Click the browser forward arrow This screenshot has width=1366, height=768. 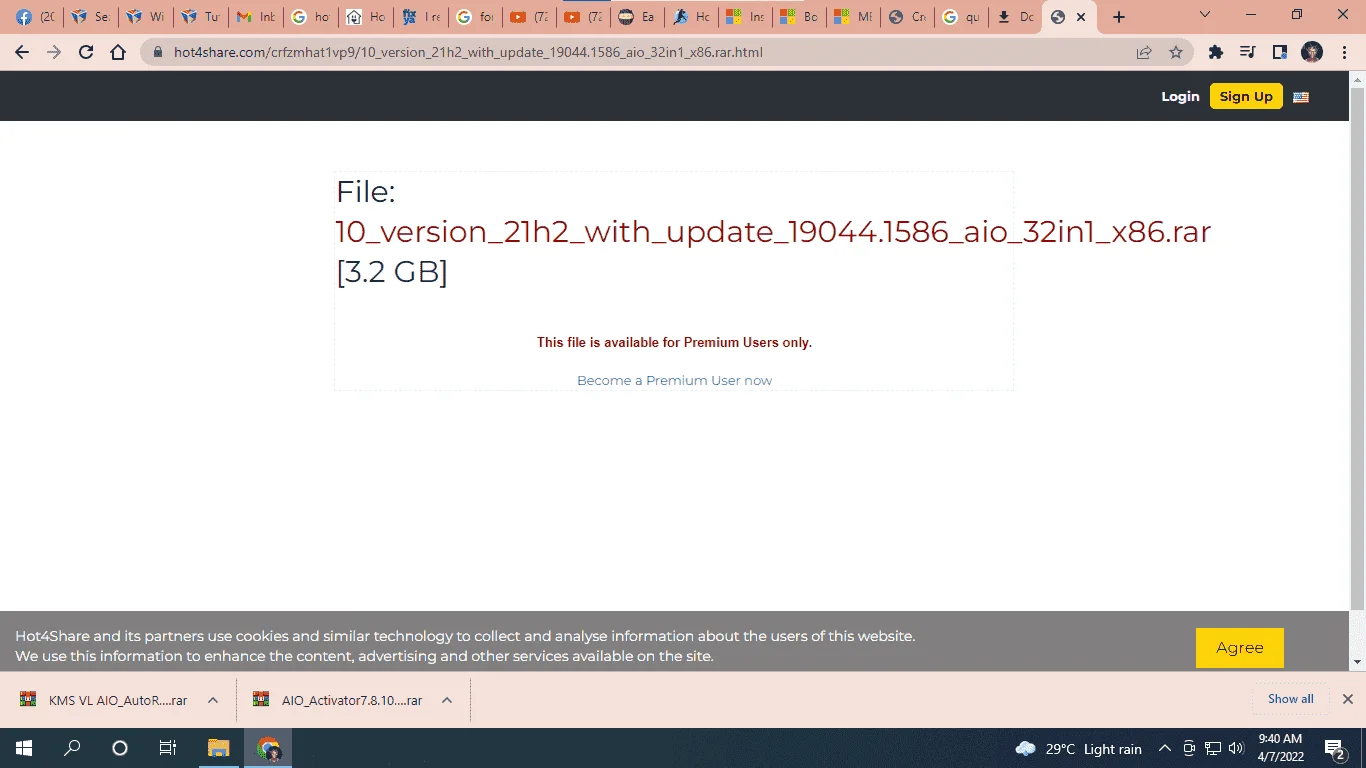tap(54, 52)
